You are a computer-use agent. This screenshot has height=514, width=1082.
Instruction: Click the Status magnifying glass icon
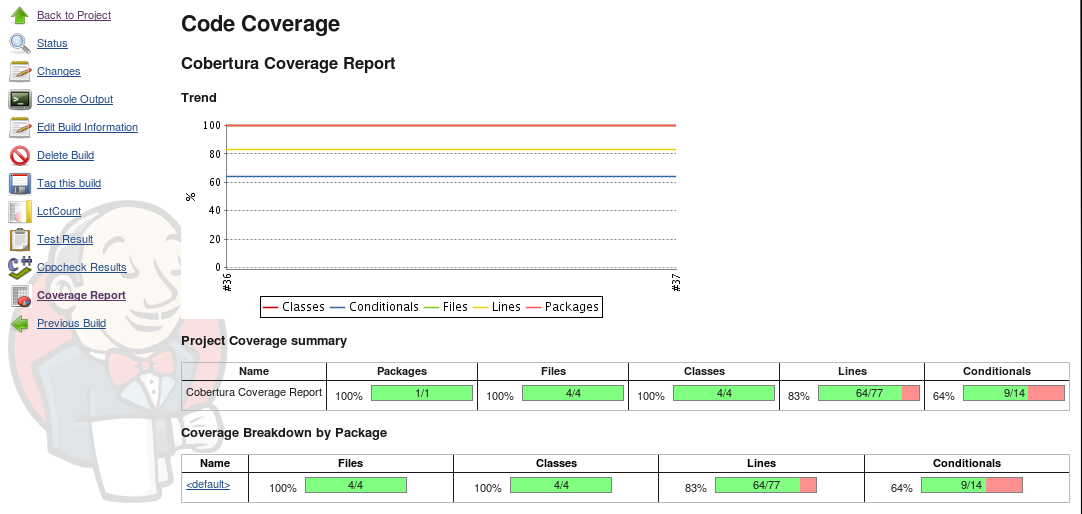click(20, 43)
